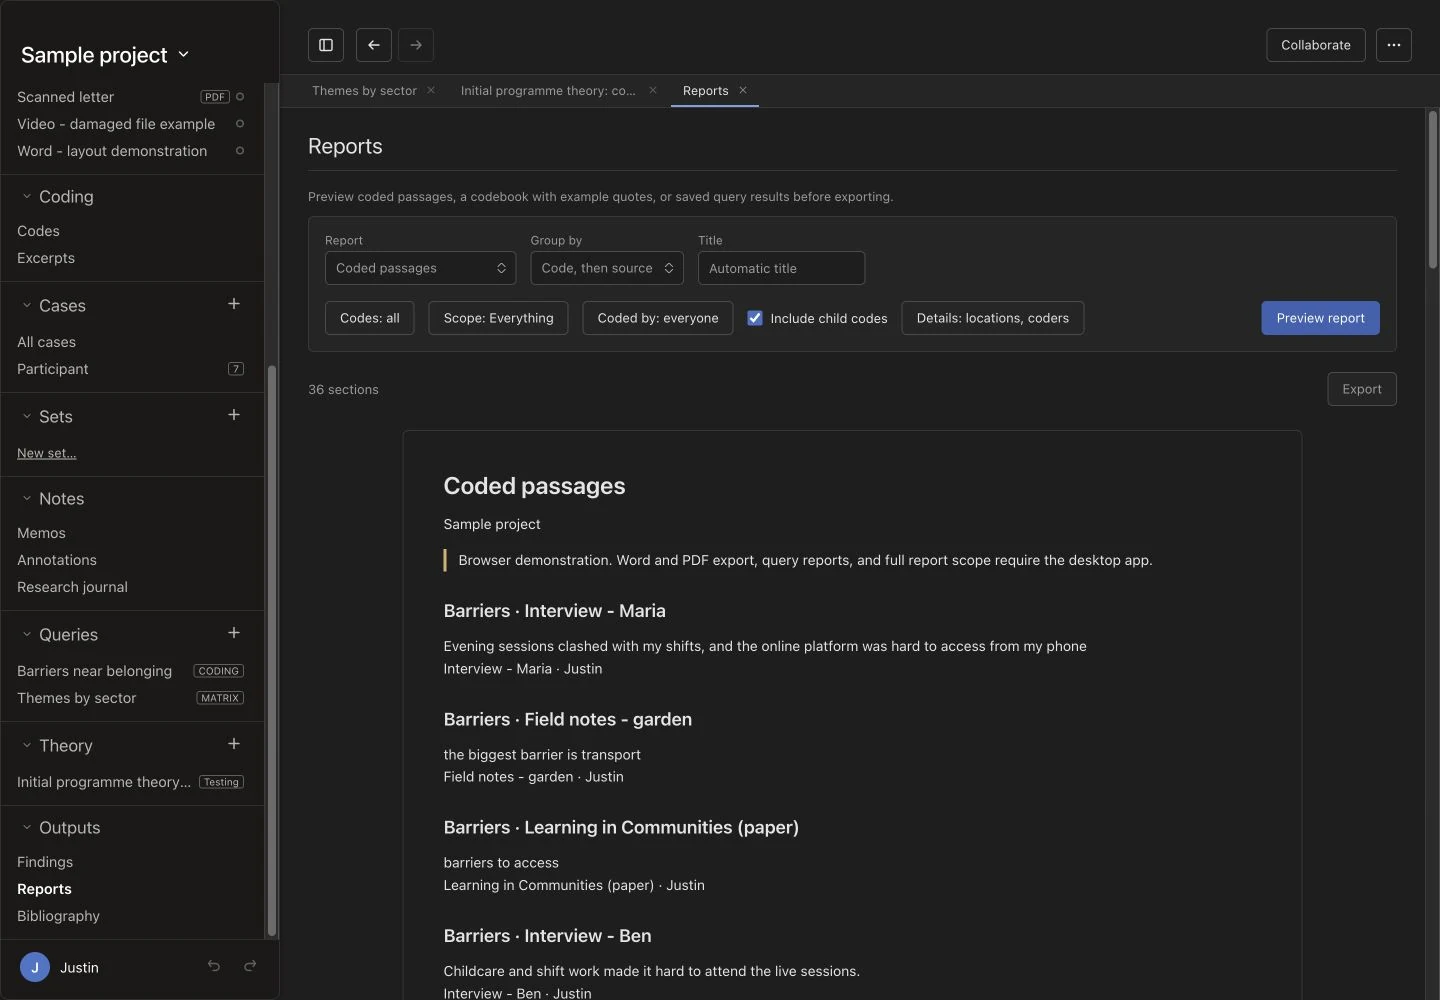Open the Scope: Everything filter
This screenshot has width=1440, height=1000.
click(498, 318)
